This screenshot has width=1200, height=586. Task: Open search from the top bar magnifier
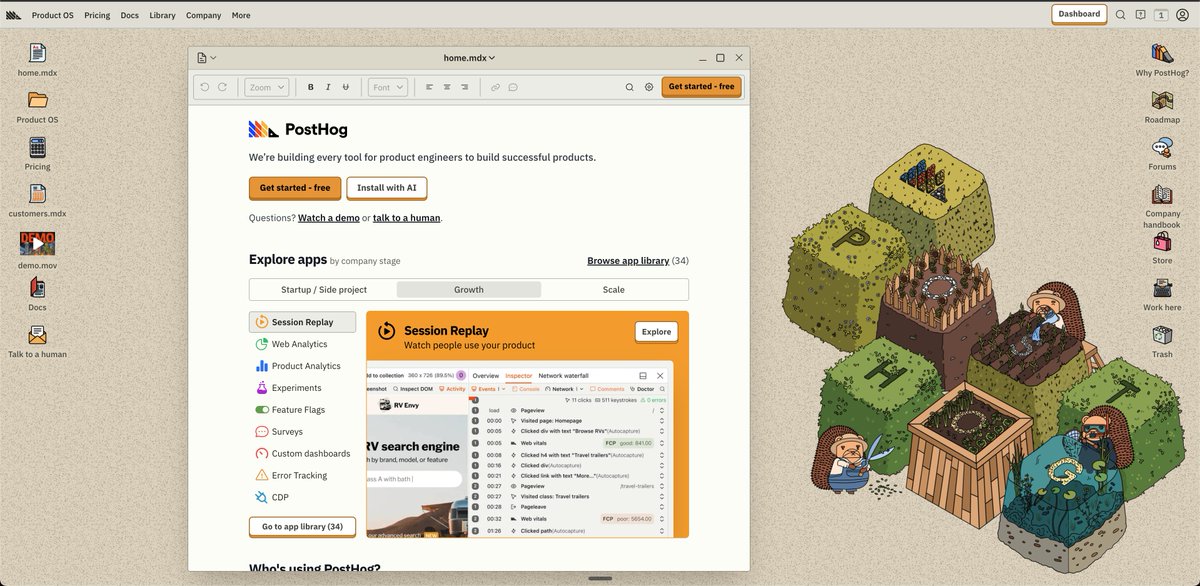pos(1121,15)
